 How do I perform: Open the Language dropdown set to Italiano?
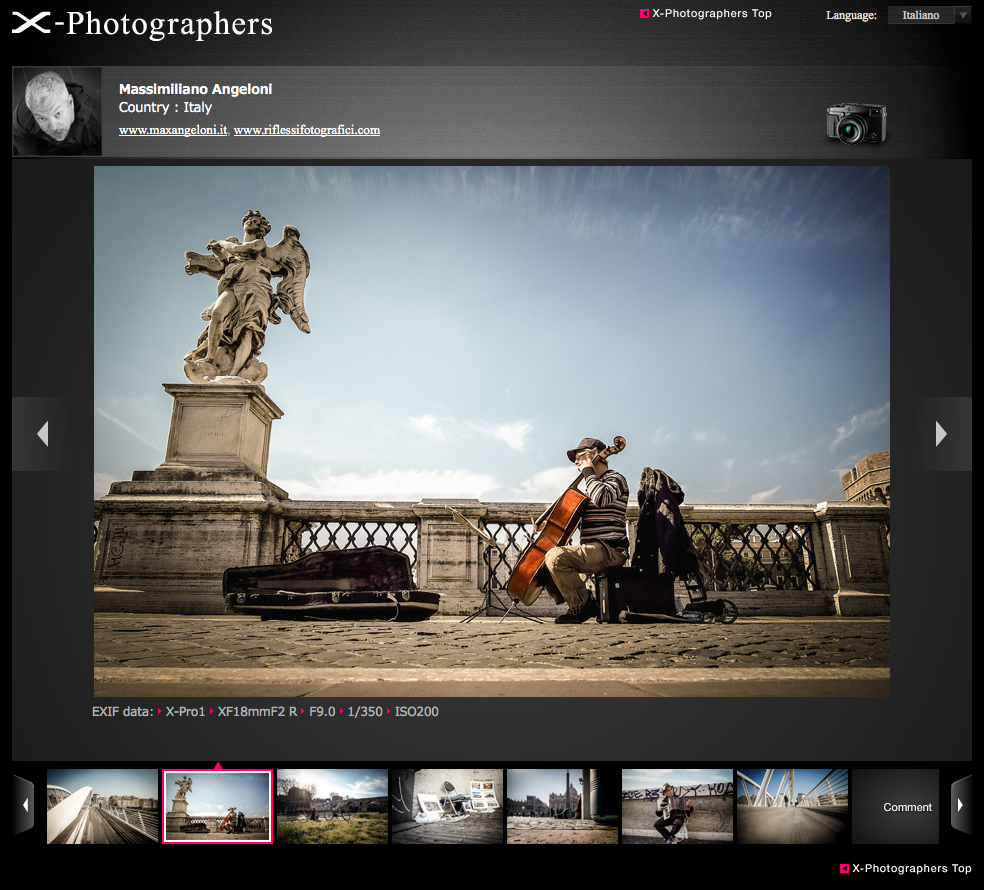[927, 15]
